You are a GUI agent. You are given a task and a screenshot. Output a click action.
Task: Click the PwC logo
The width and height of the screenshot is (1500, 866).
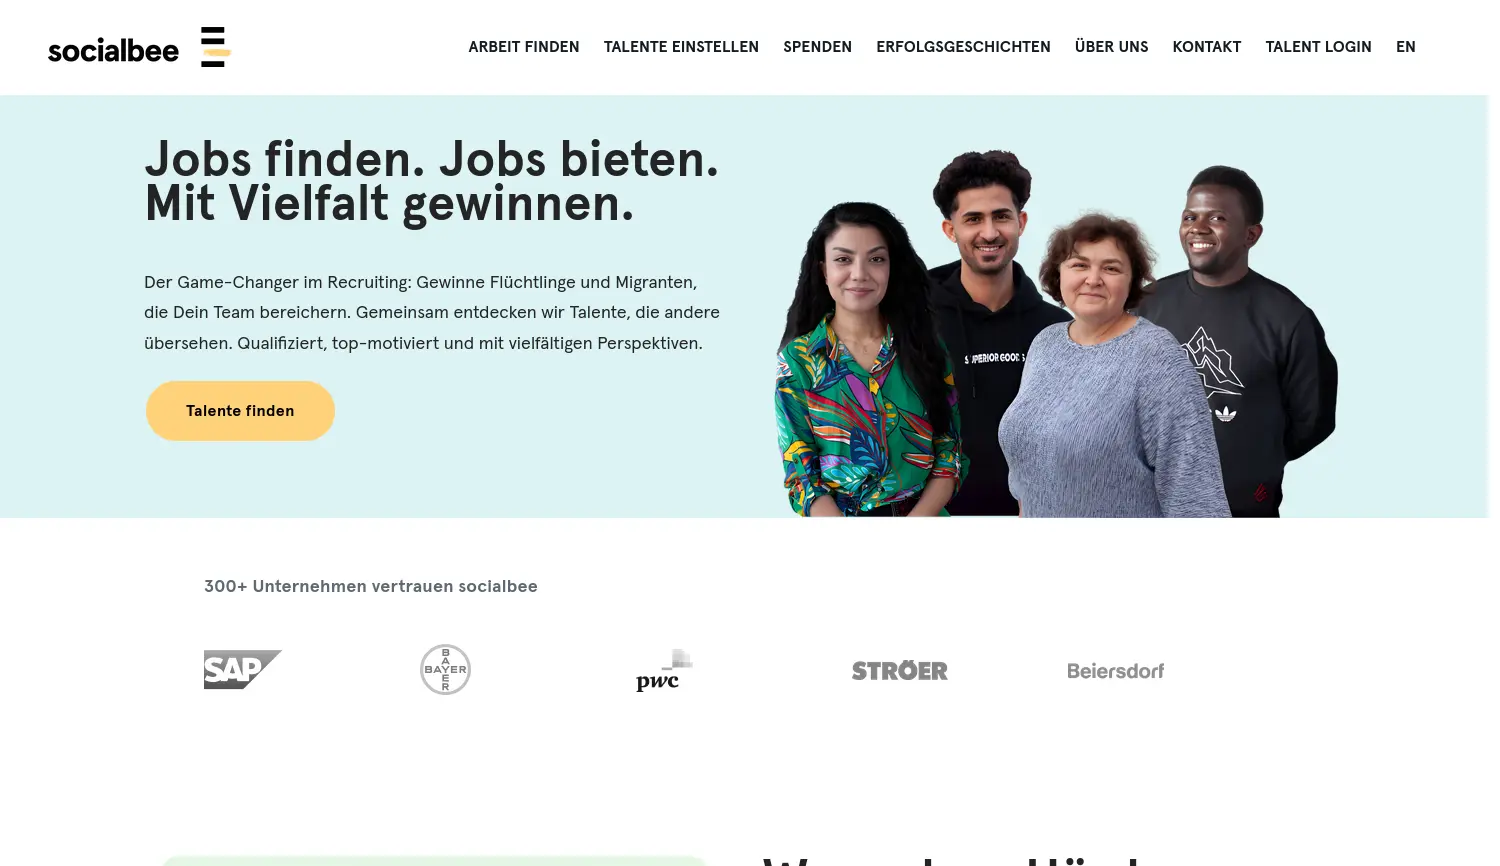pos(664,670)
